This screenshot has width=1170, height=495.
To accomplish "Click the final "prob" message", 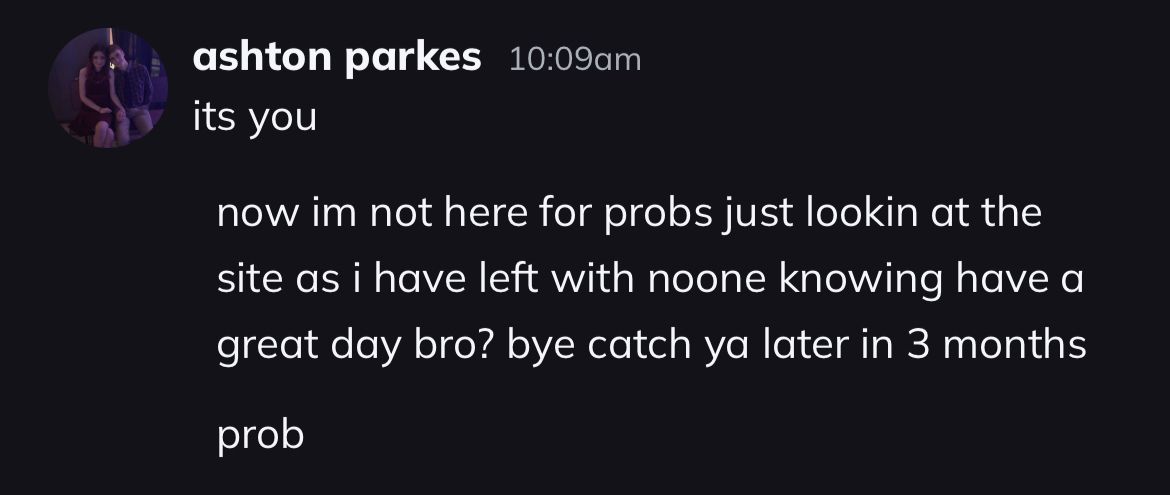I will coord(261,436).
